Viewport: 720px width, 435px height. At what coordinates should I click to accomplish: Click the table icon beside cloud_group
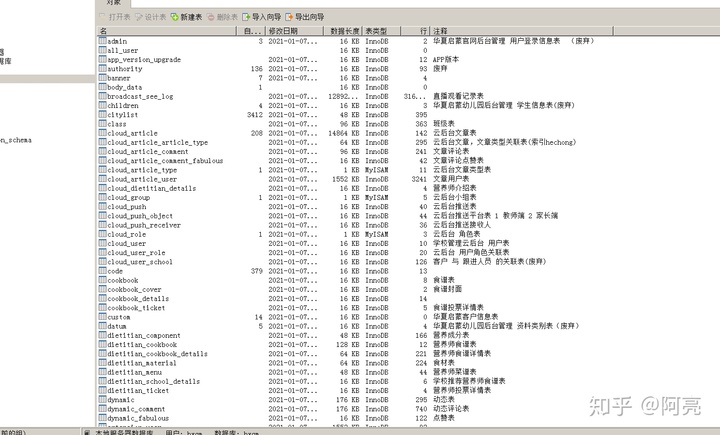point(102,197)
